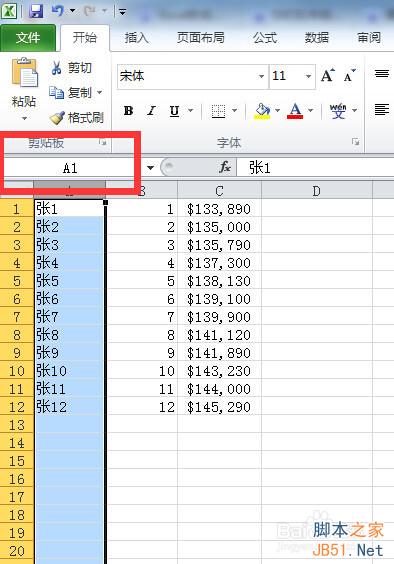Expand the 粘贴 options arrow
This screenshot has width=394, height=564.
24,118
